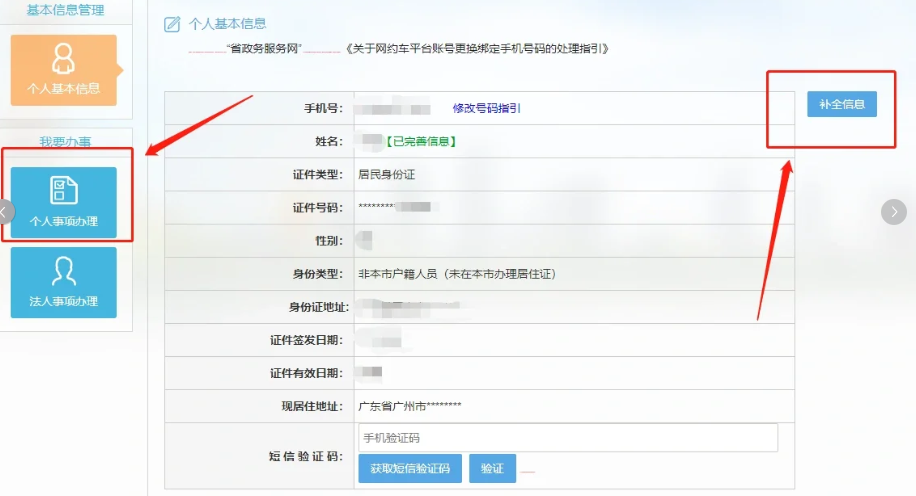
Task: Open the 法人事项办理 person icon
Action: [x=64, y=271]
